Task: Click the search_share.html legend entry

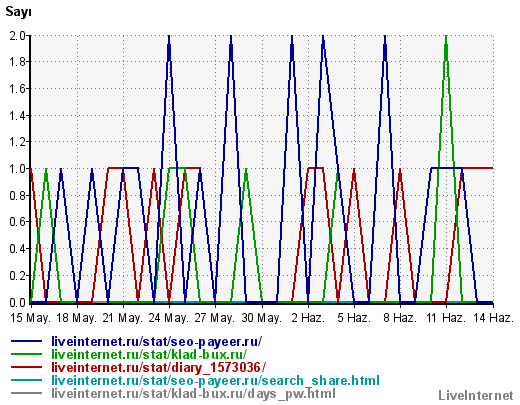Action: (215, 381)
